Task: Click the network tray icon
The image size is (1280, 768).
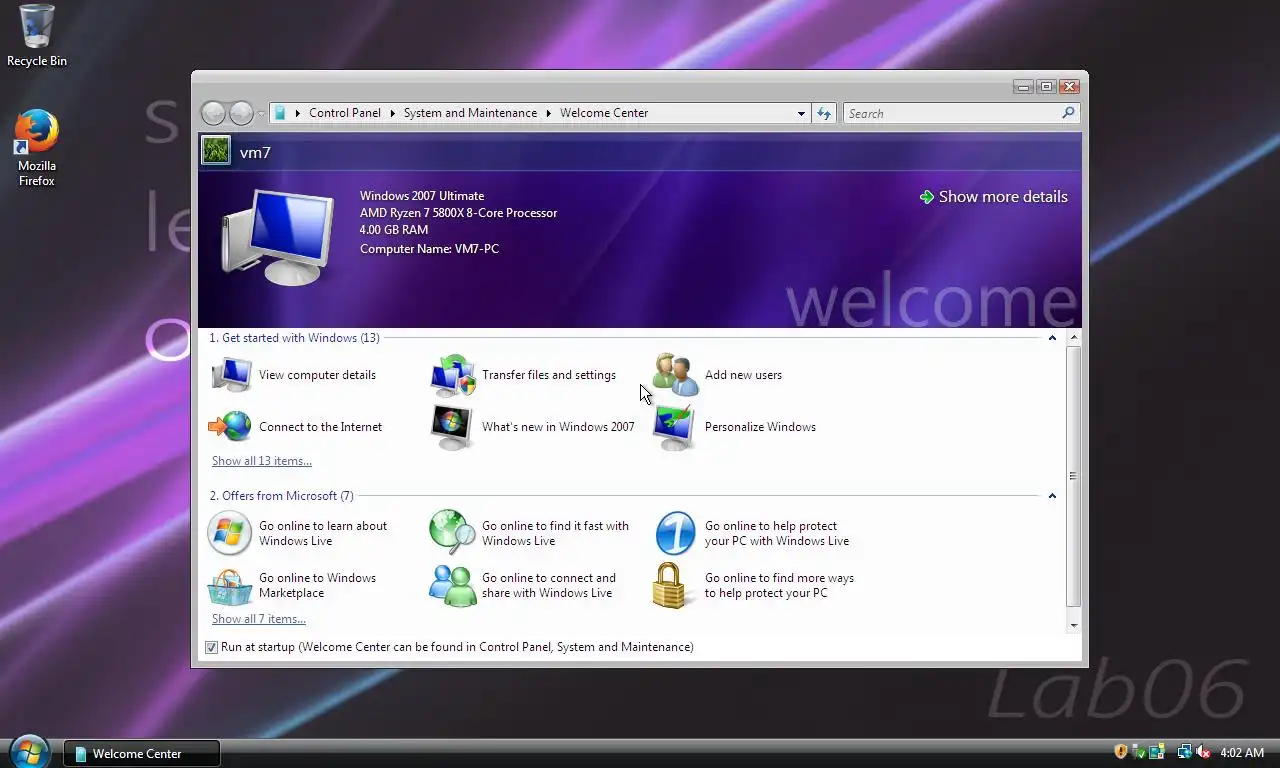Action: click(1185, 752)
